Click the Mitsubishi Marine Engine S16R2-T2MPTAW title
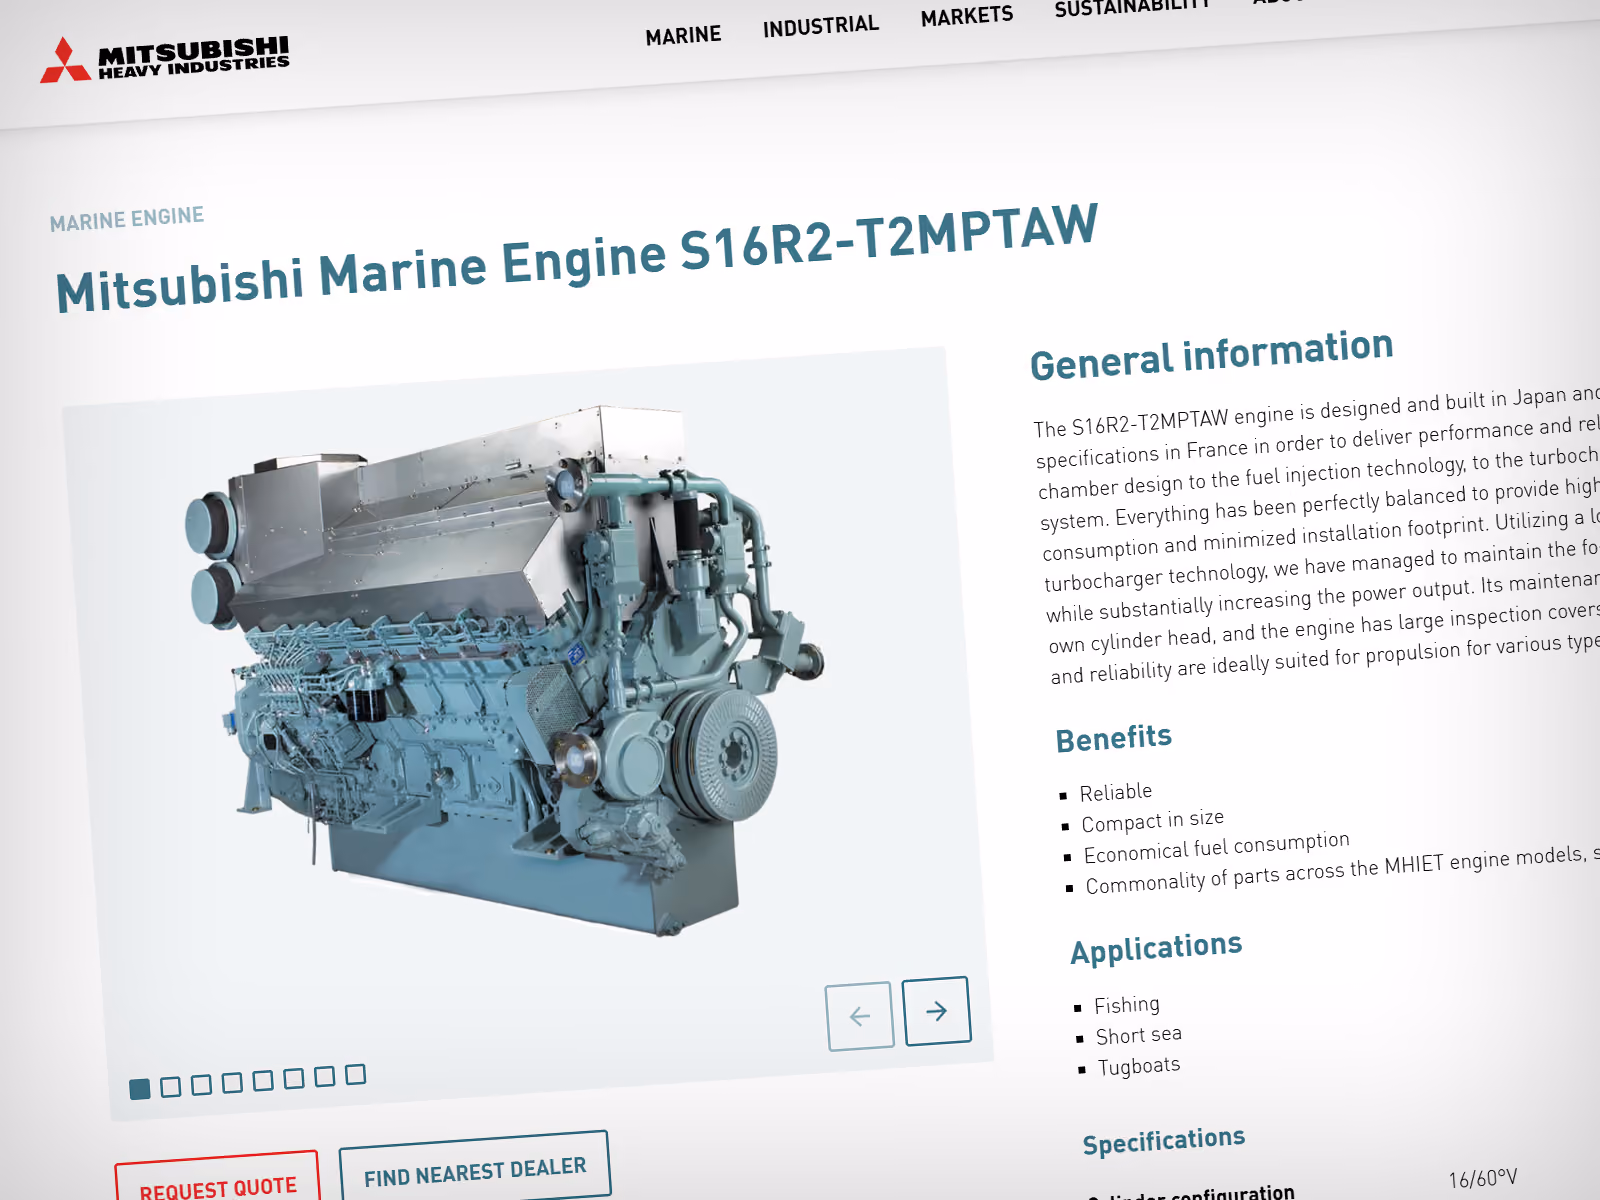This screenshot has width=1600, height=1200. point(577,258)
